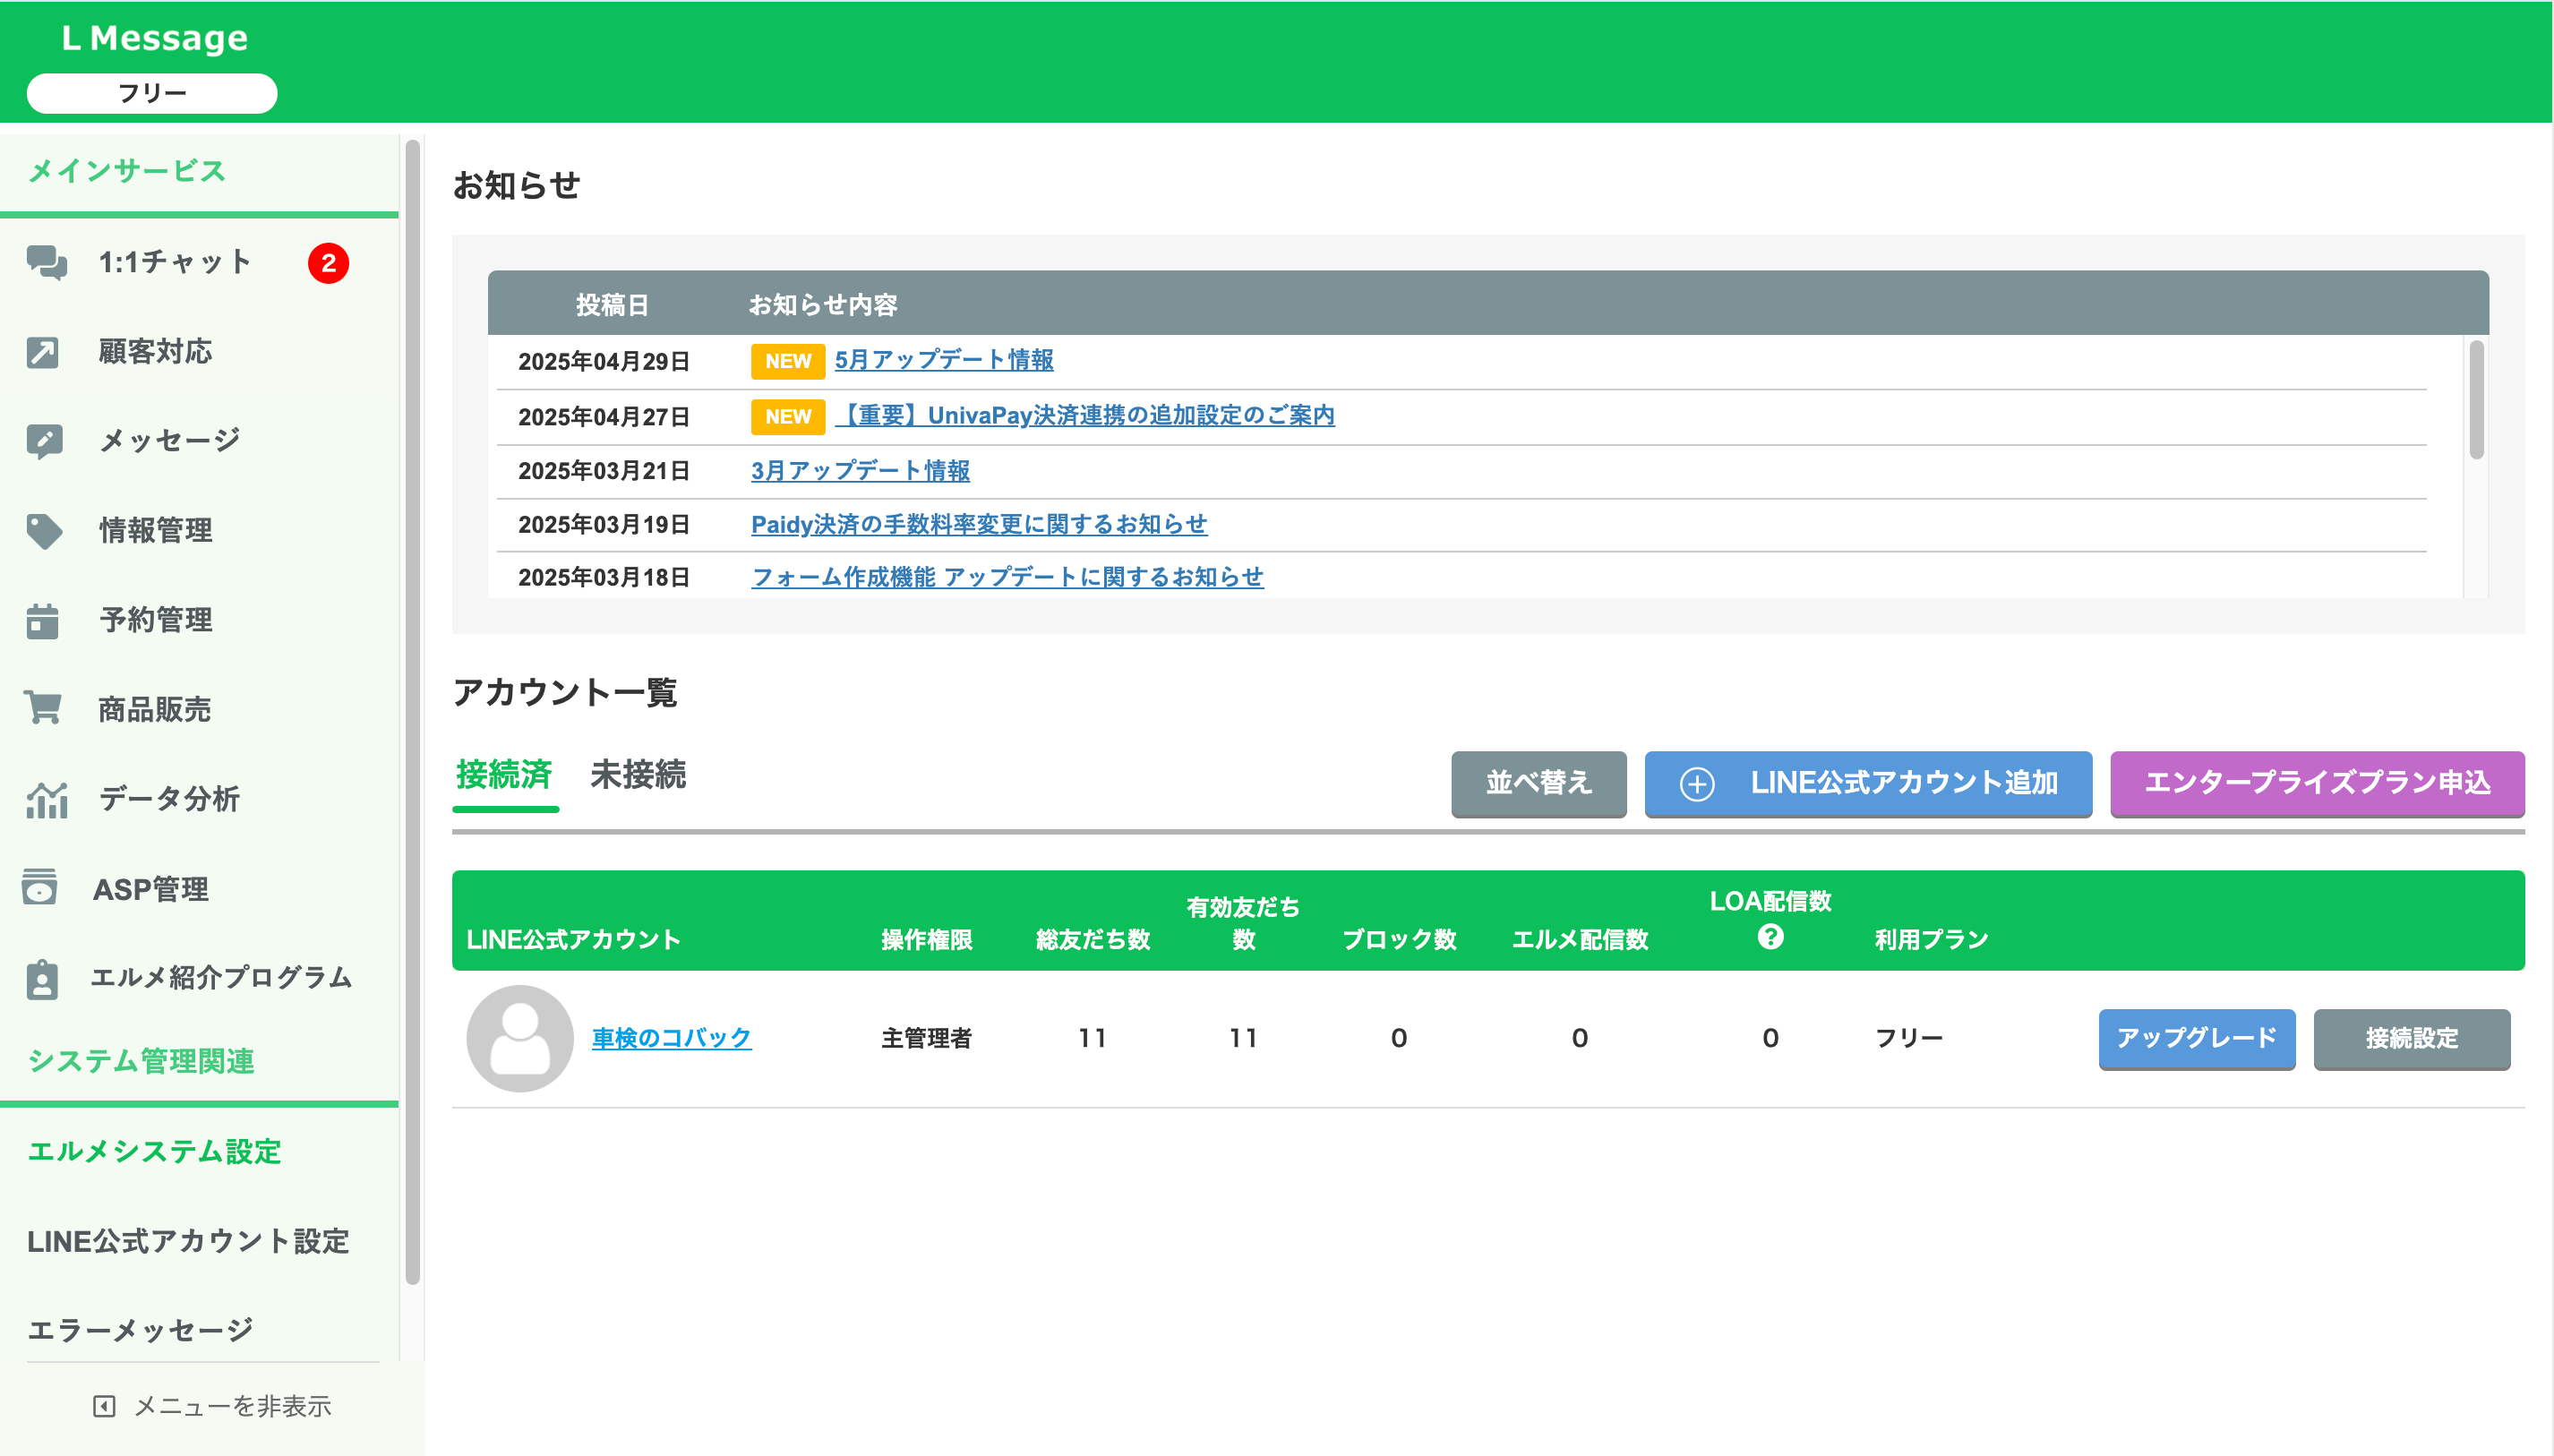Click the エルメ紹介プログラム badge icon
Image resolution: width=2554 pixels, height=1456 pixels.
tap(42, 978)
